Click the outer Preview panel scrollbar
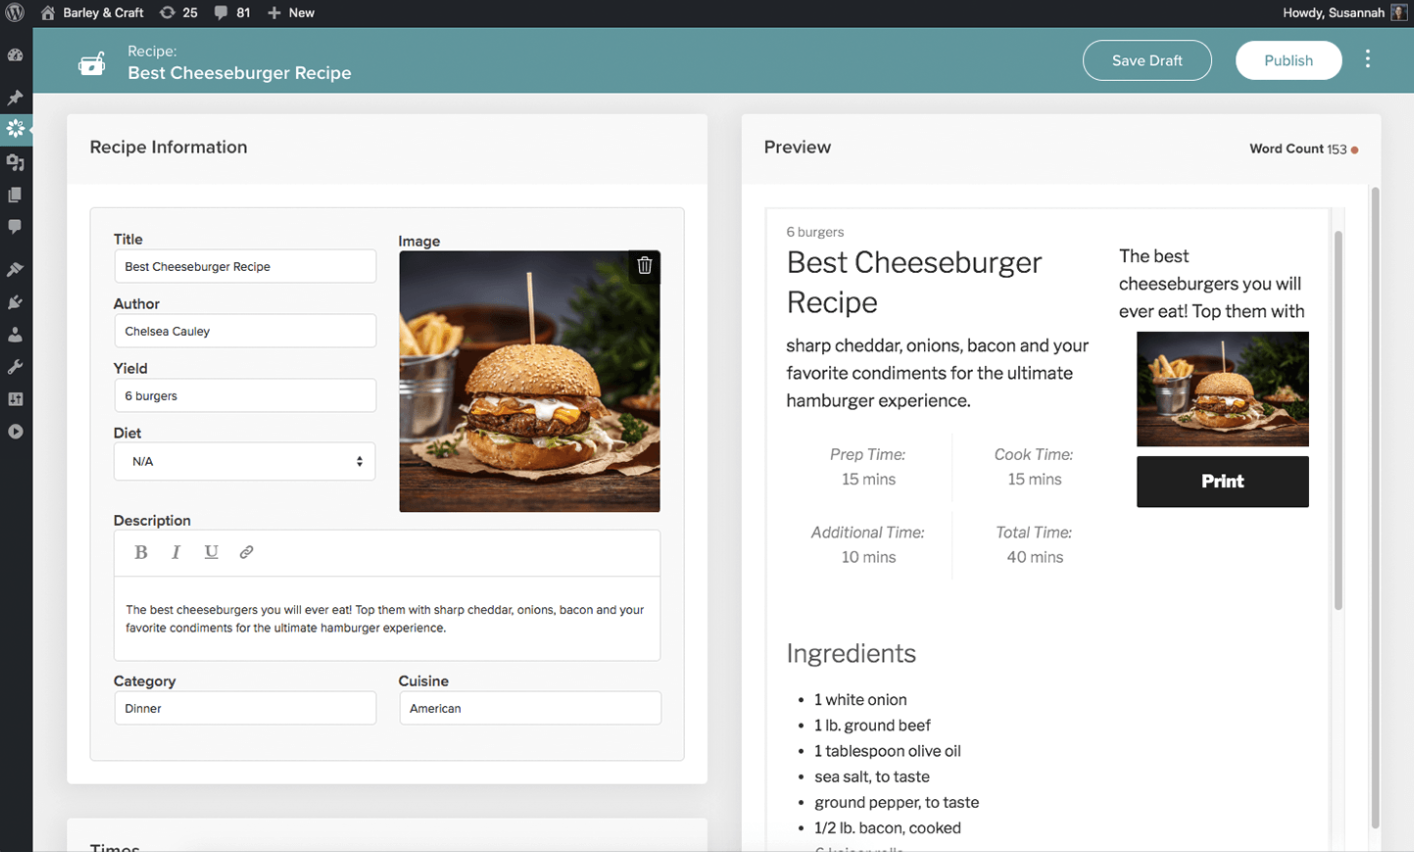Viewport: 1414px width, 852px height. [1375, 508]
